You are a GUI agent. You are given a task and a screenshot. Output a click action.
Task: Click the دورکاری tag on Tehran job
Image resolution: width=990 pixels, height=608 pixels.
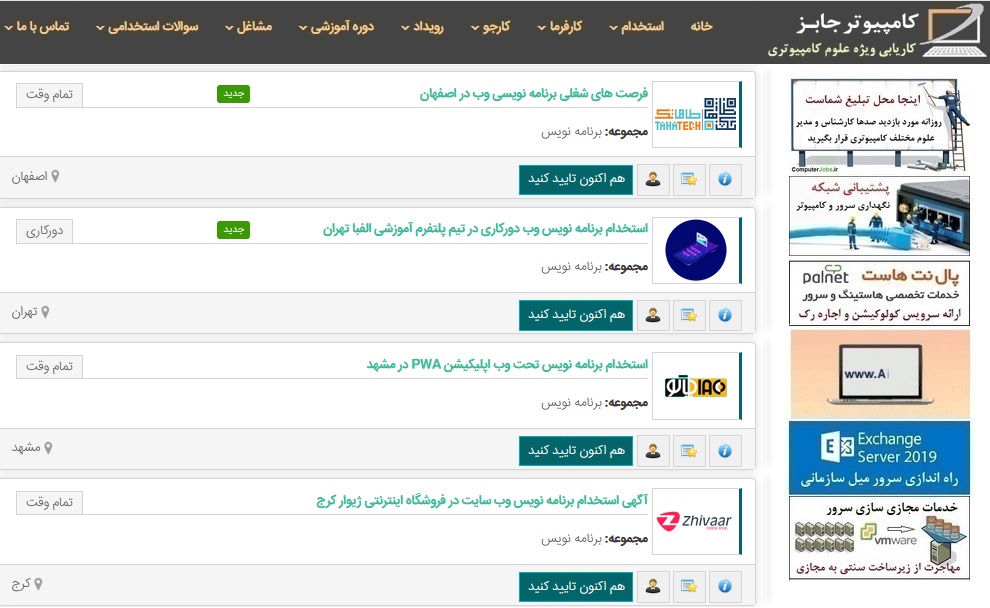tap(44, 231)
